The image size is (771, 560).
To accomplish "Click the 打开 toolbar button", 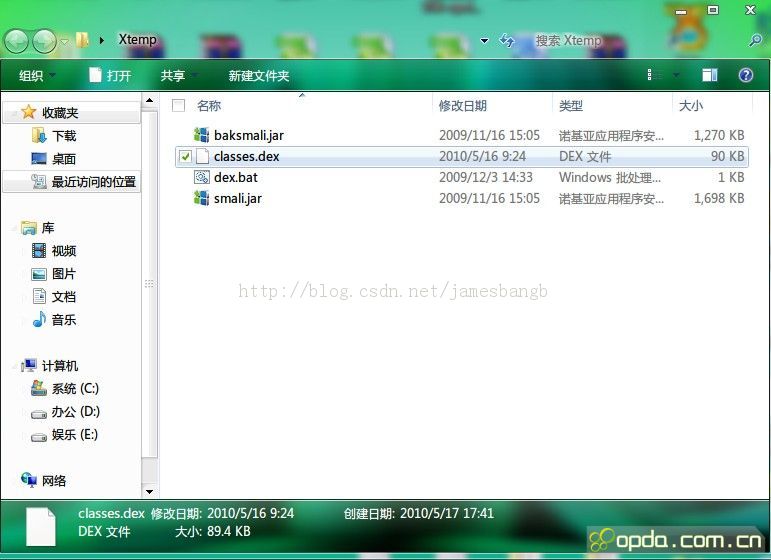I will (110, 76).
